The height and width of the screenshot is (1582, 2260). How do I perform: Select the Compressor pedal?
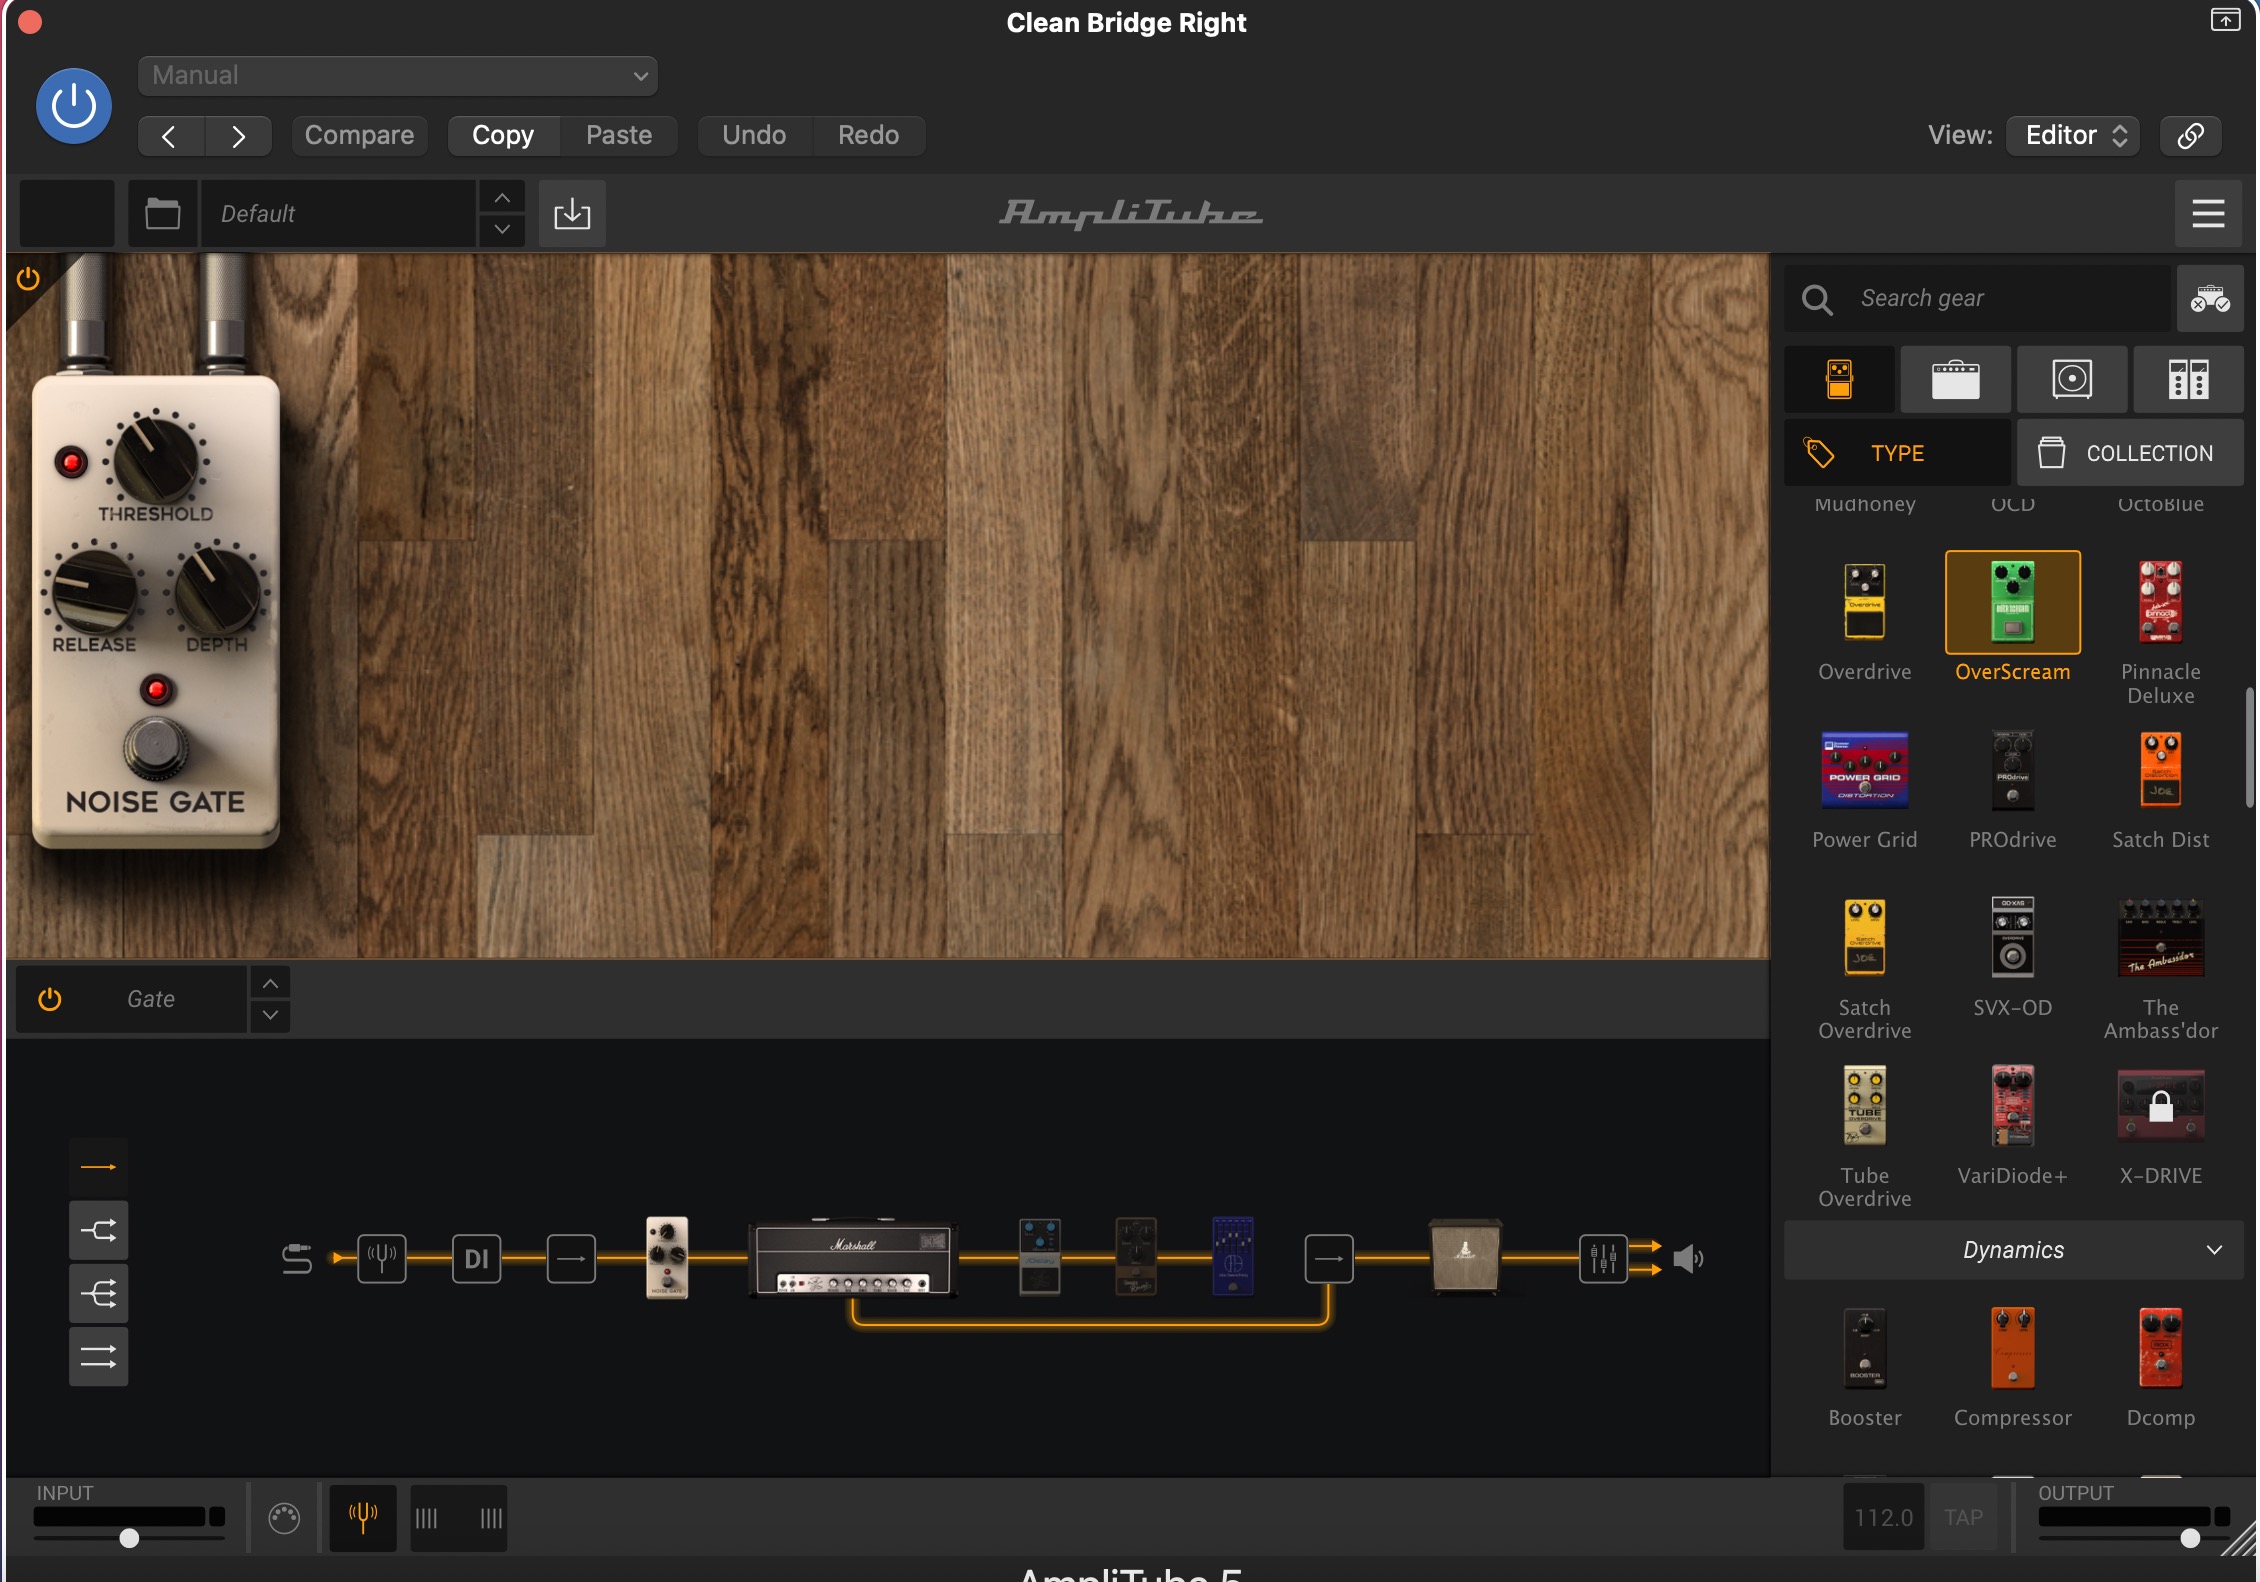[2012, 1348]
